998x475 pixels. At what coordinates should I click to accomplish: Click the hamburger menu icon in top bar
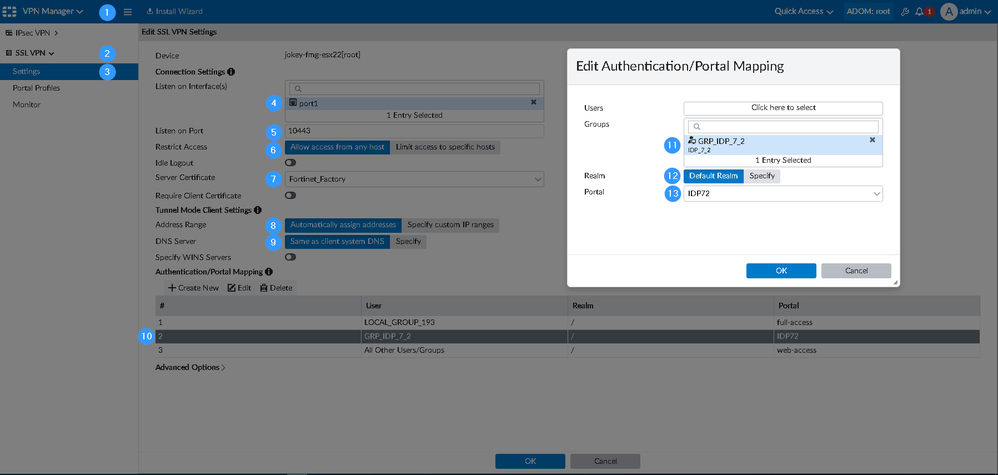128,12
